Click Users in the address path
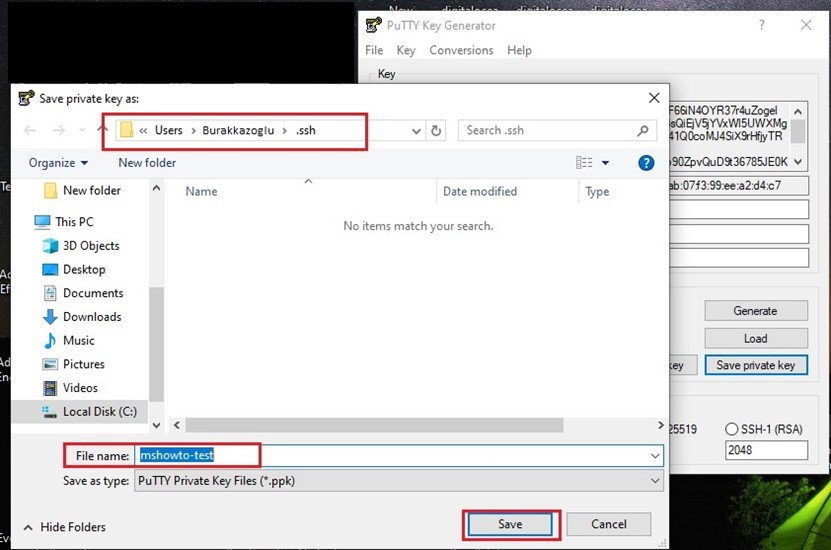 [169, 130]
